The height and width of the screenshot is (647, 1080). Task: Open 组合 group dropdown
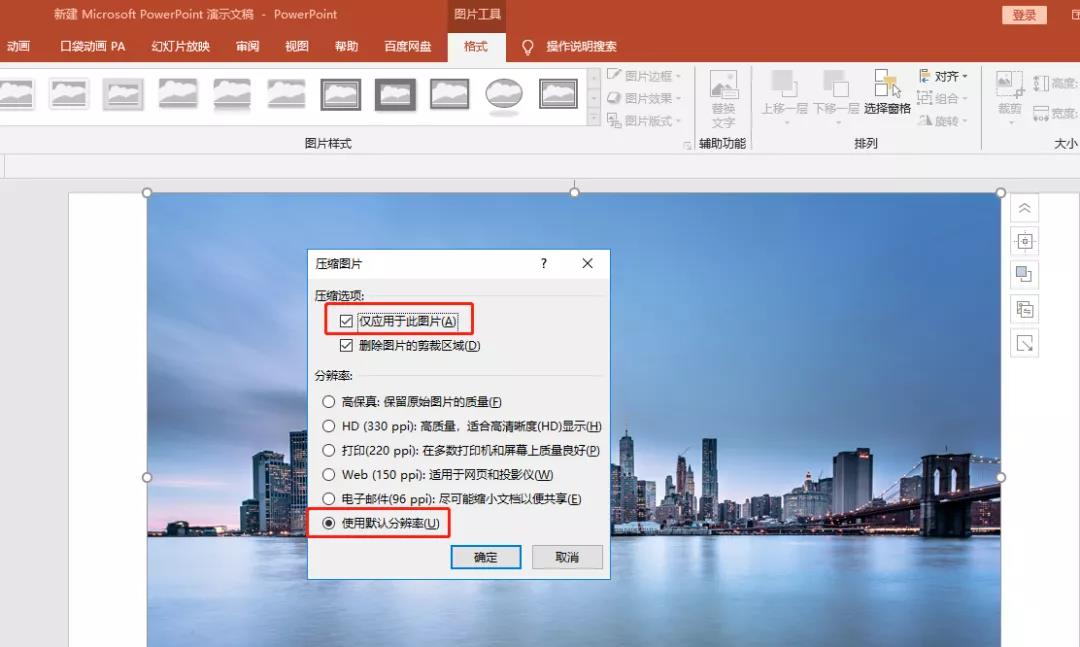[943, 98]
